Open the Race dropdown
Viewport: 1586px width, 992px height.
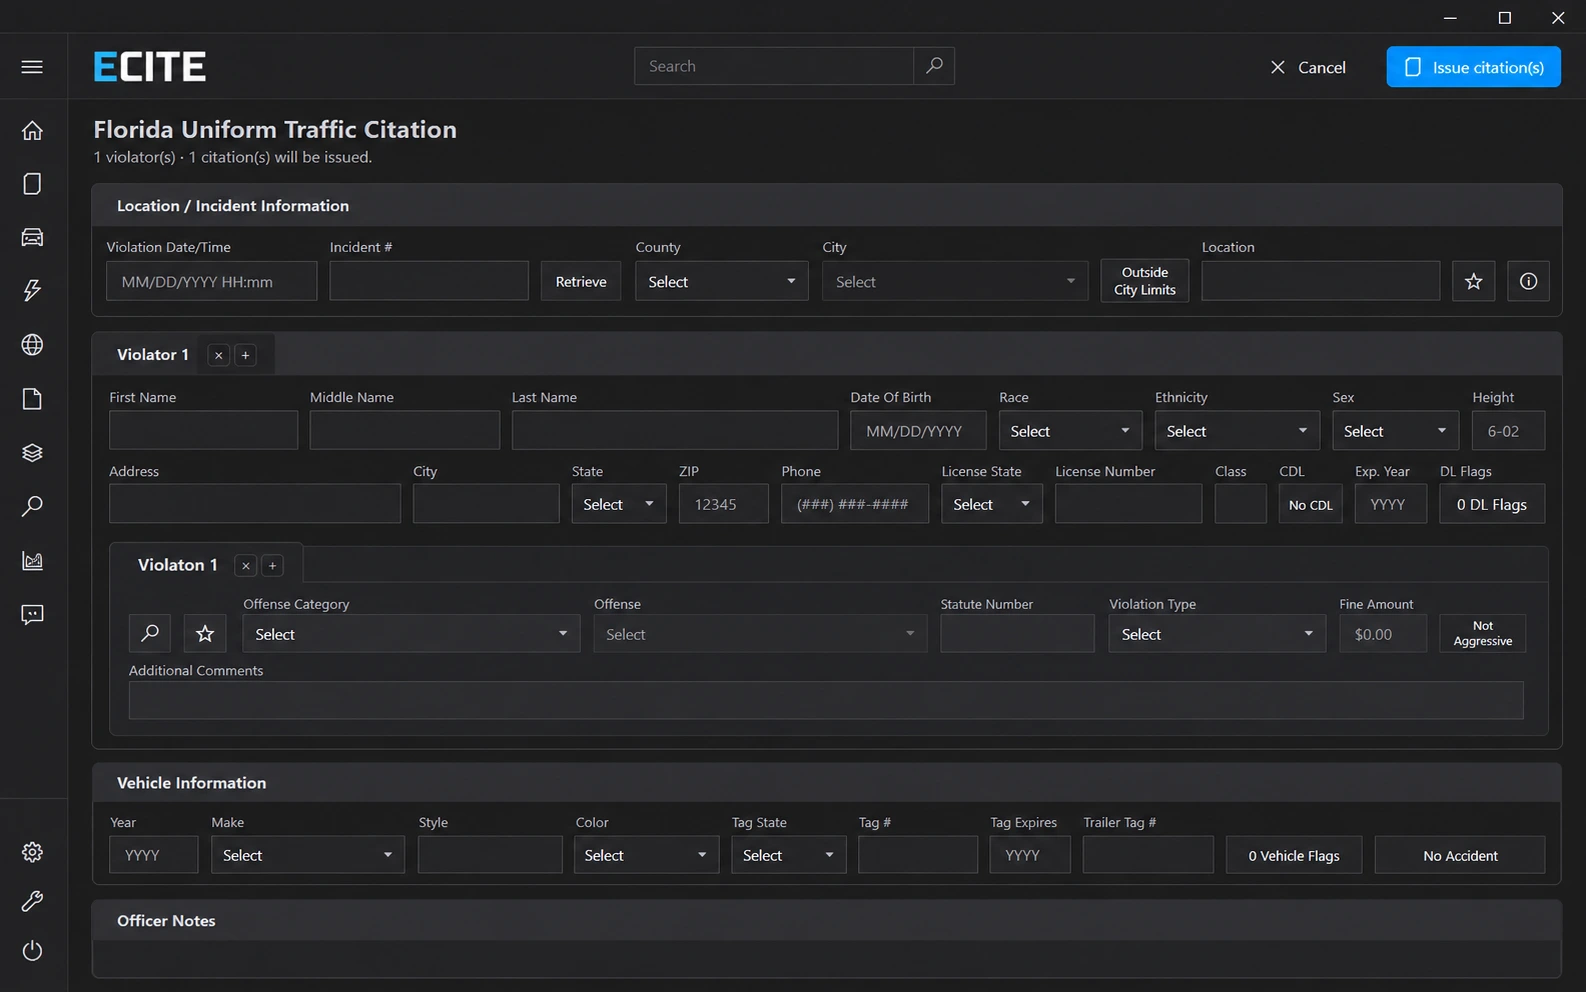click(1070, 431)
